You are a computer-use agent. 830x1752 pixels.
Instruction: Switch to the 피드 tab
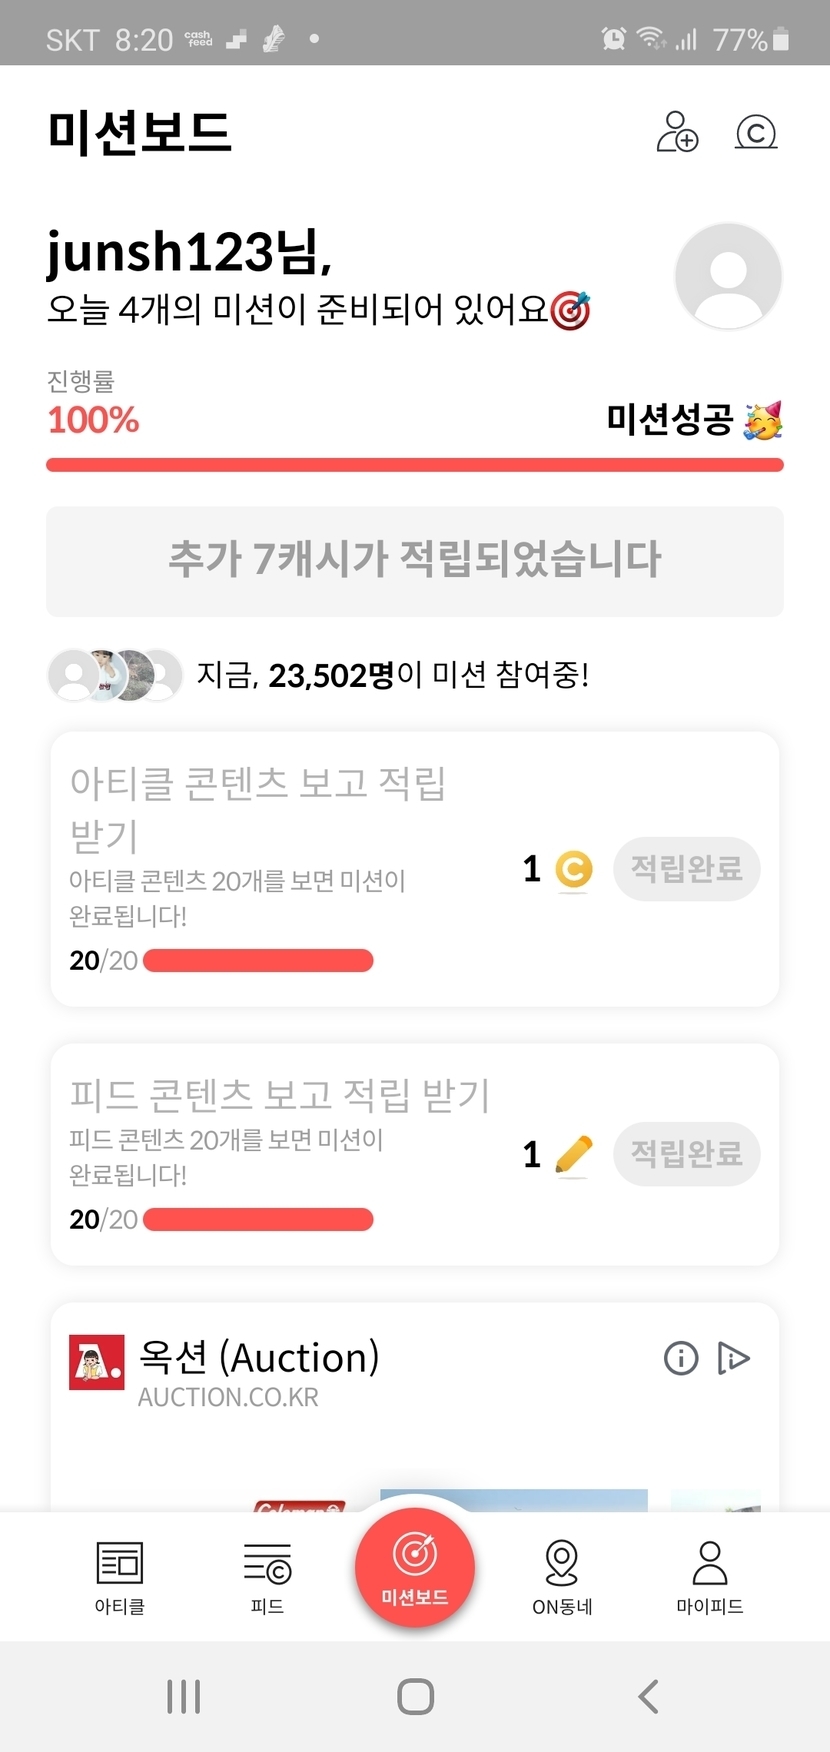267,1577
